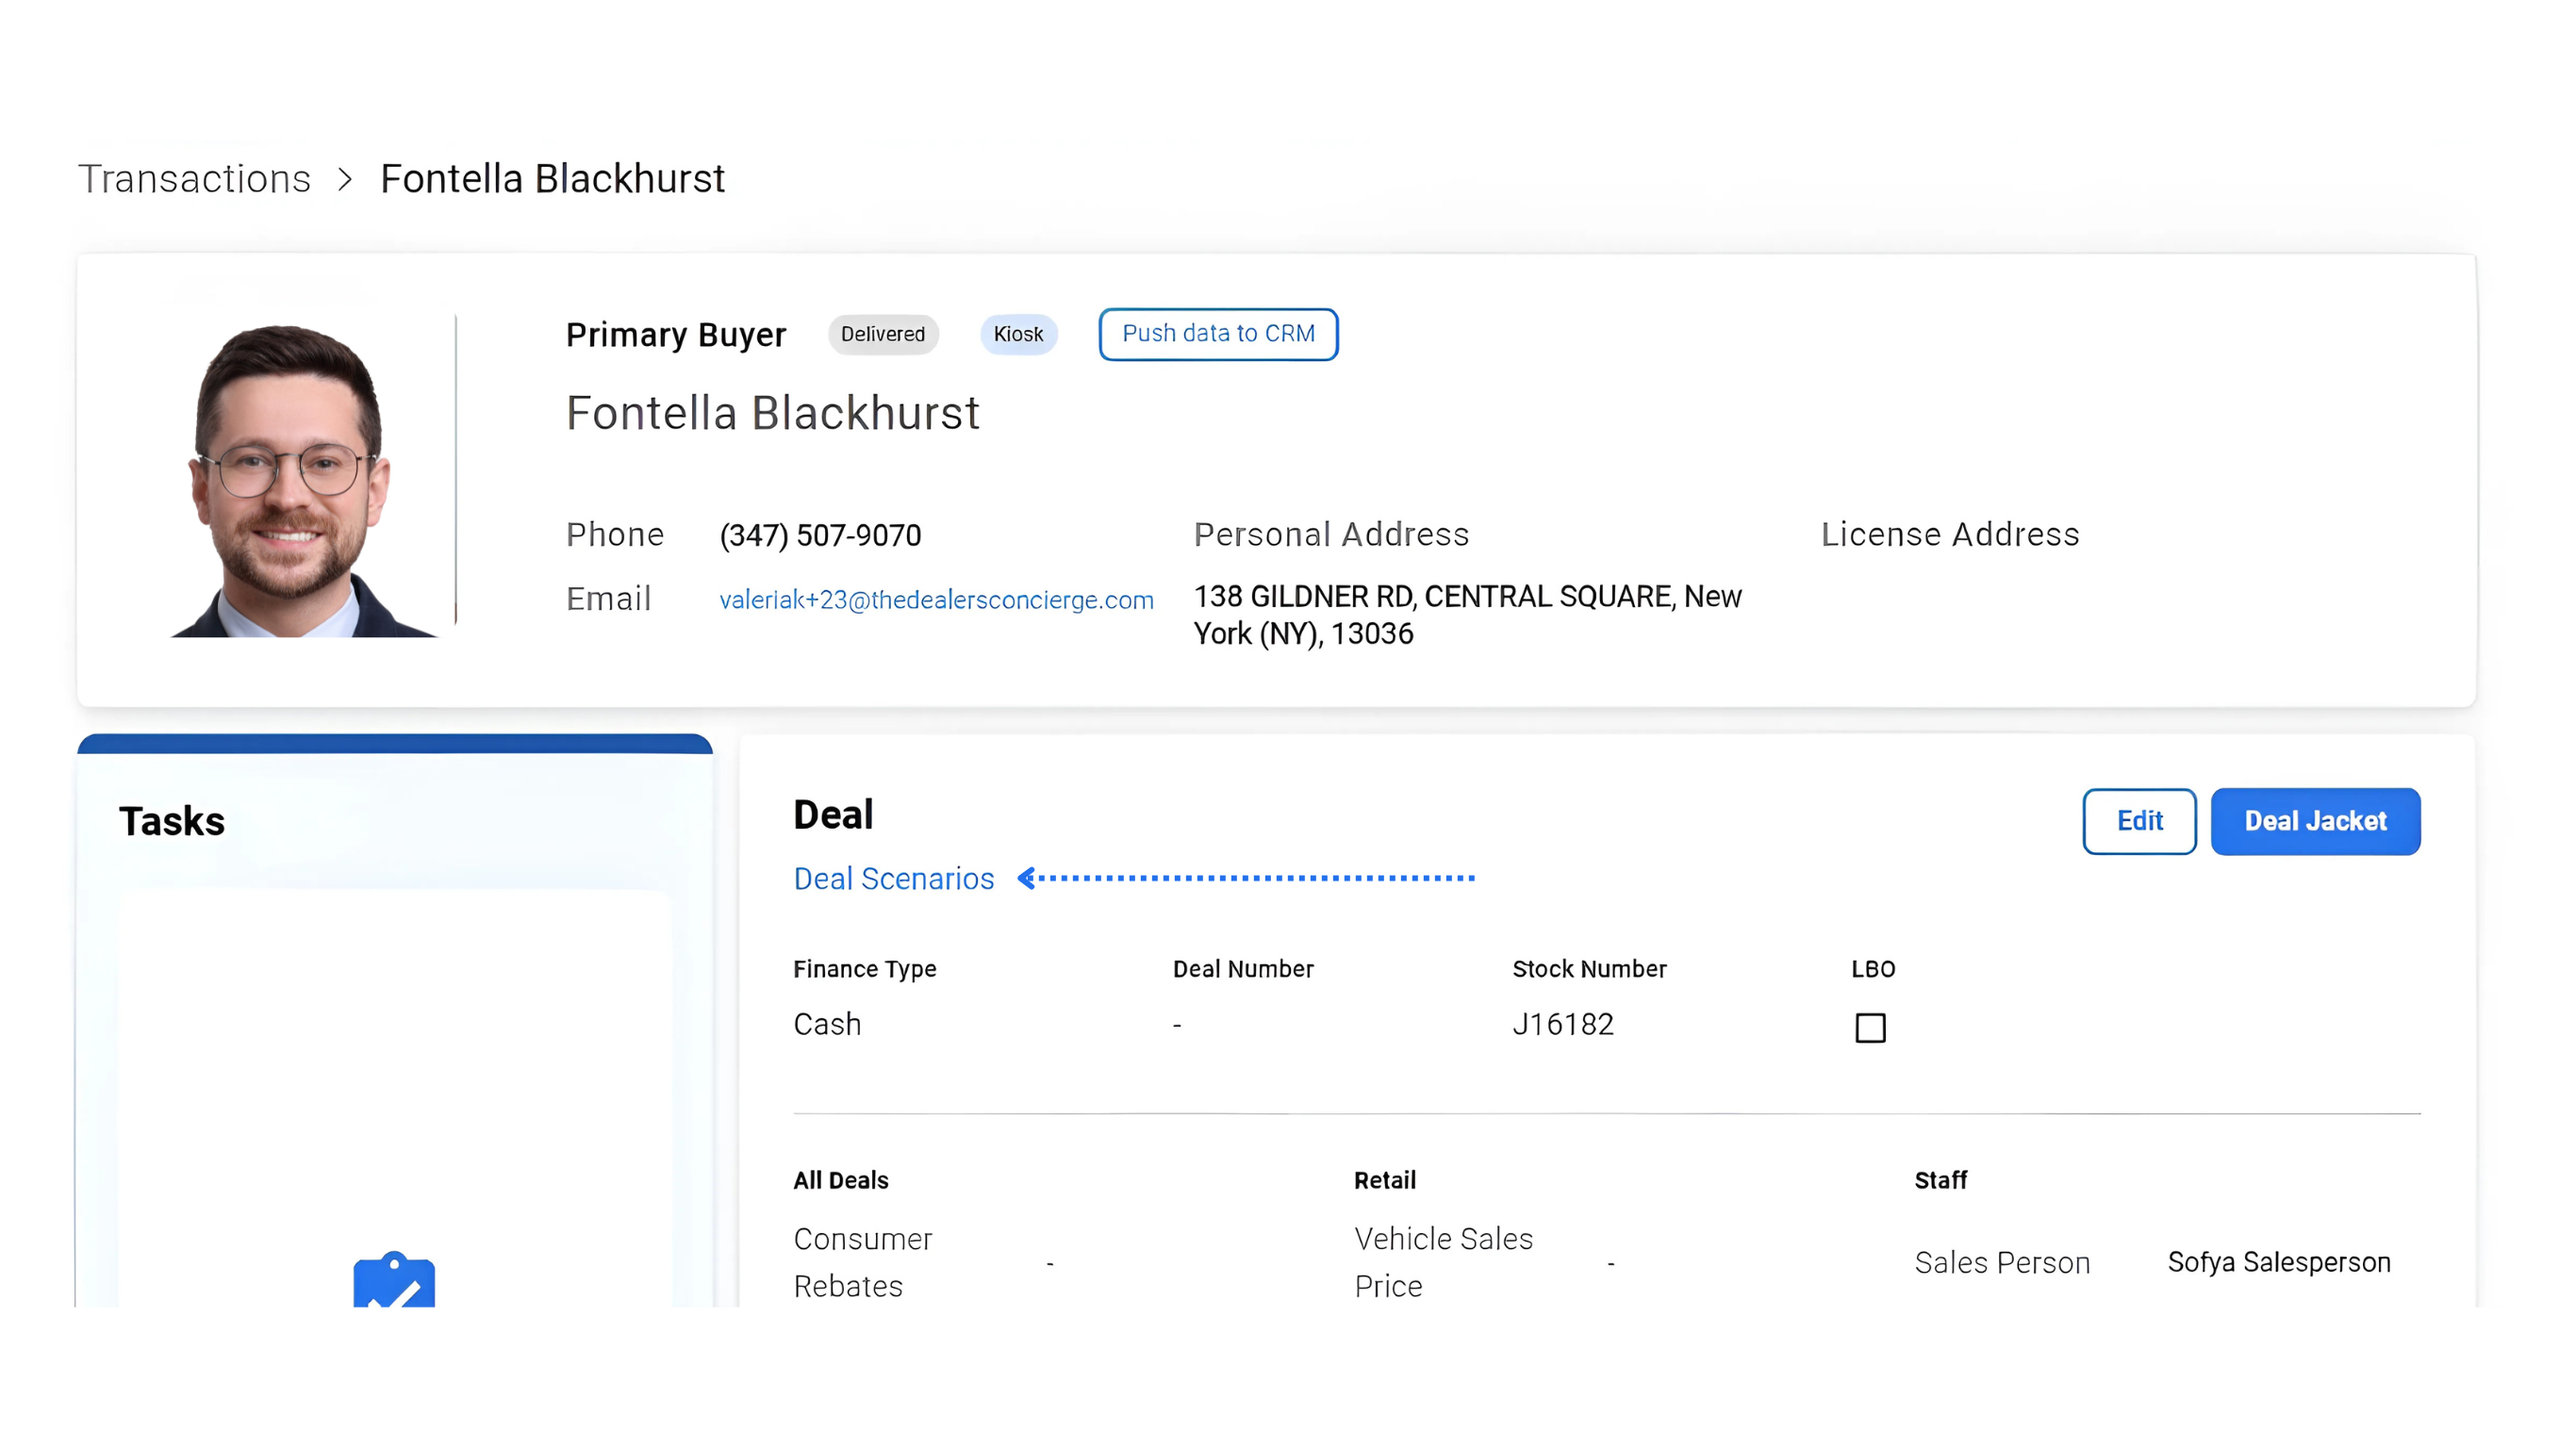Screen dimensions: 2576x1448
Task: Click the Delivered status badge
Action: pyautogui.click(x=882, y=334)
